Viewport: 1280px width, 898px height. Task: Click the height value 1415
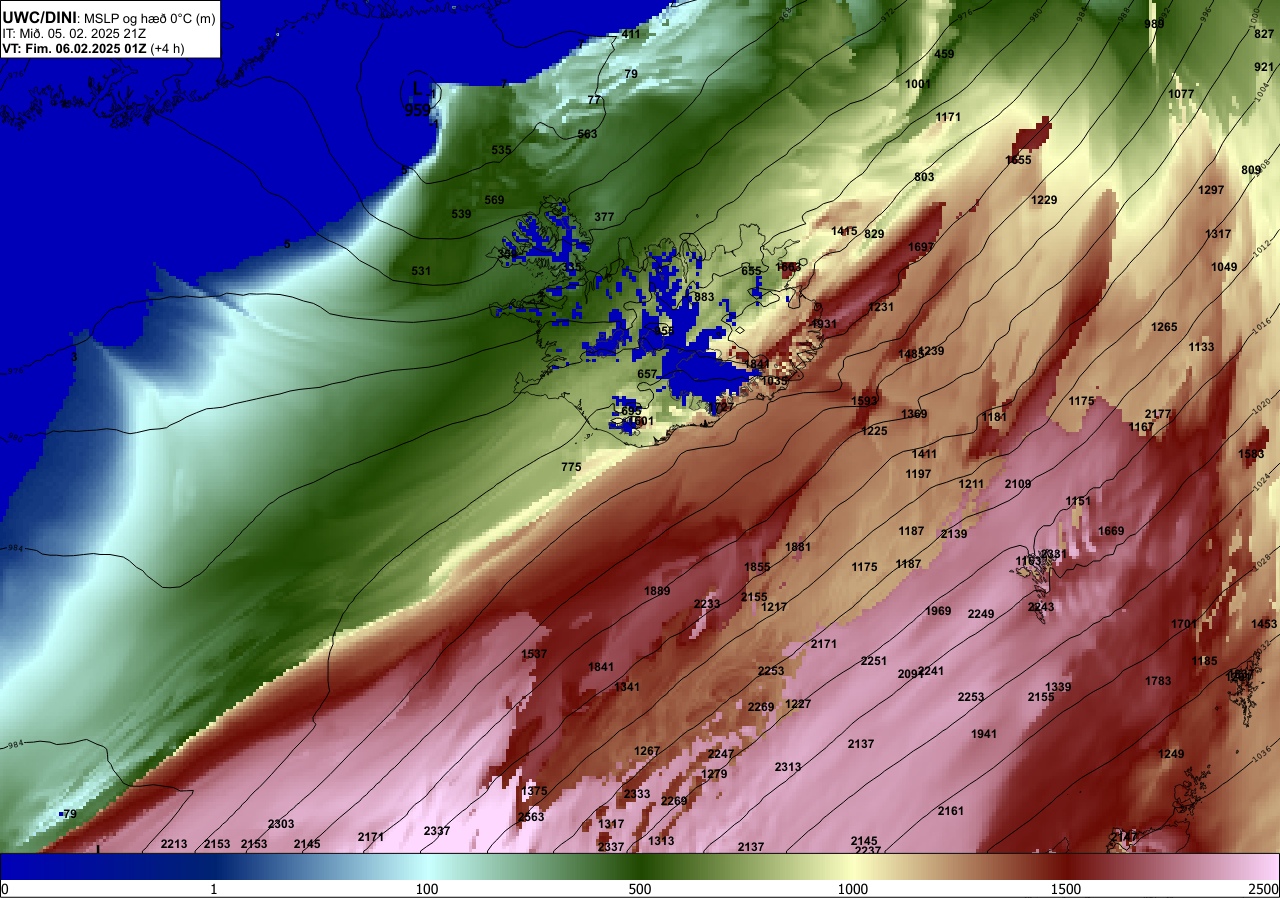[x=844, y=231]
